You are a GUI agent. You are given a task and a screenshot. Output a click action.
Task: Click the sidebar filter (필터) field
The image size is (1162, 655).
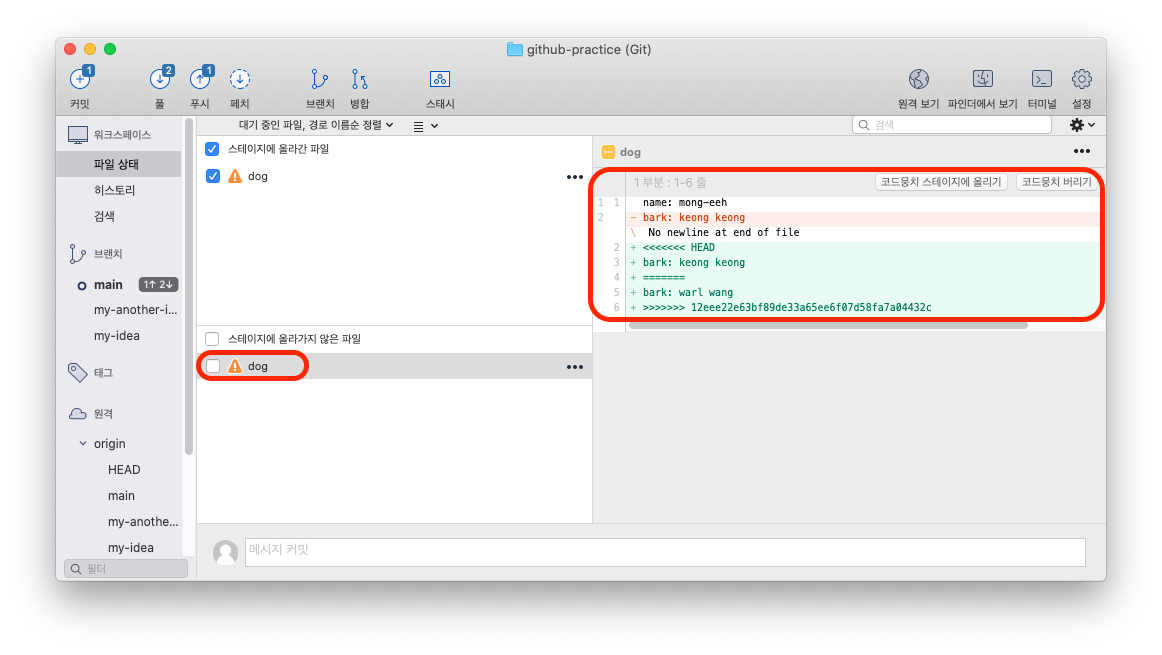[x=126, y=568]
